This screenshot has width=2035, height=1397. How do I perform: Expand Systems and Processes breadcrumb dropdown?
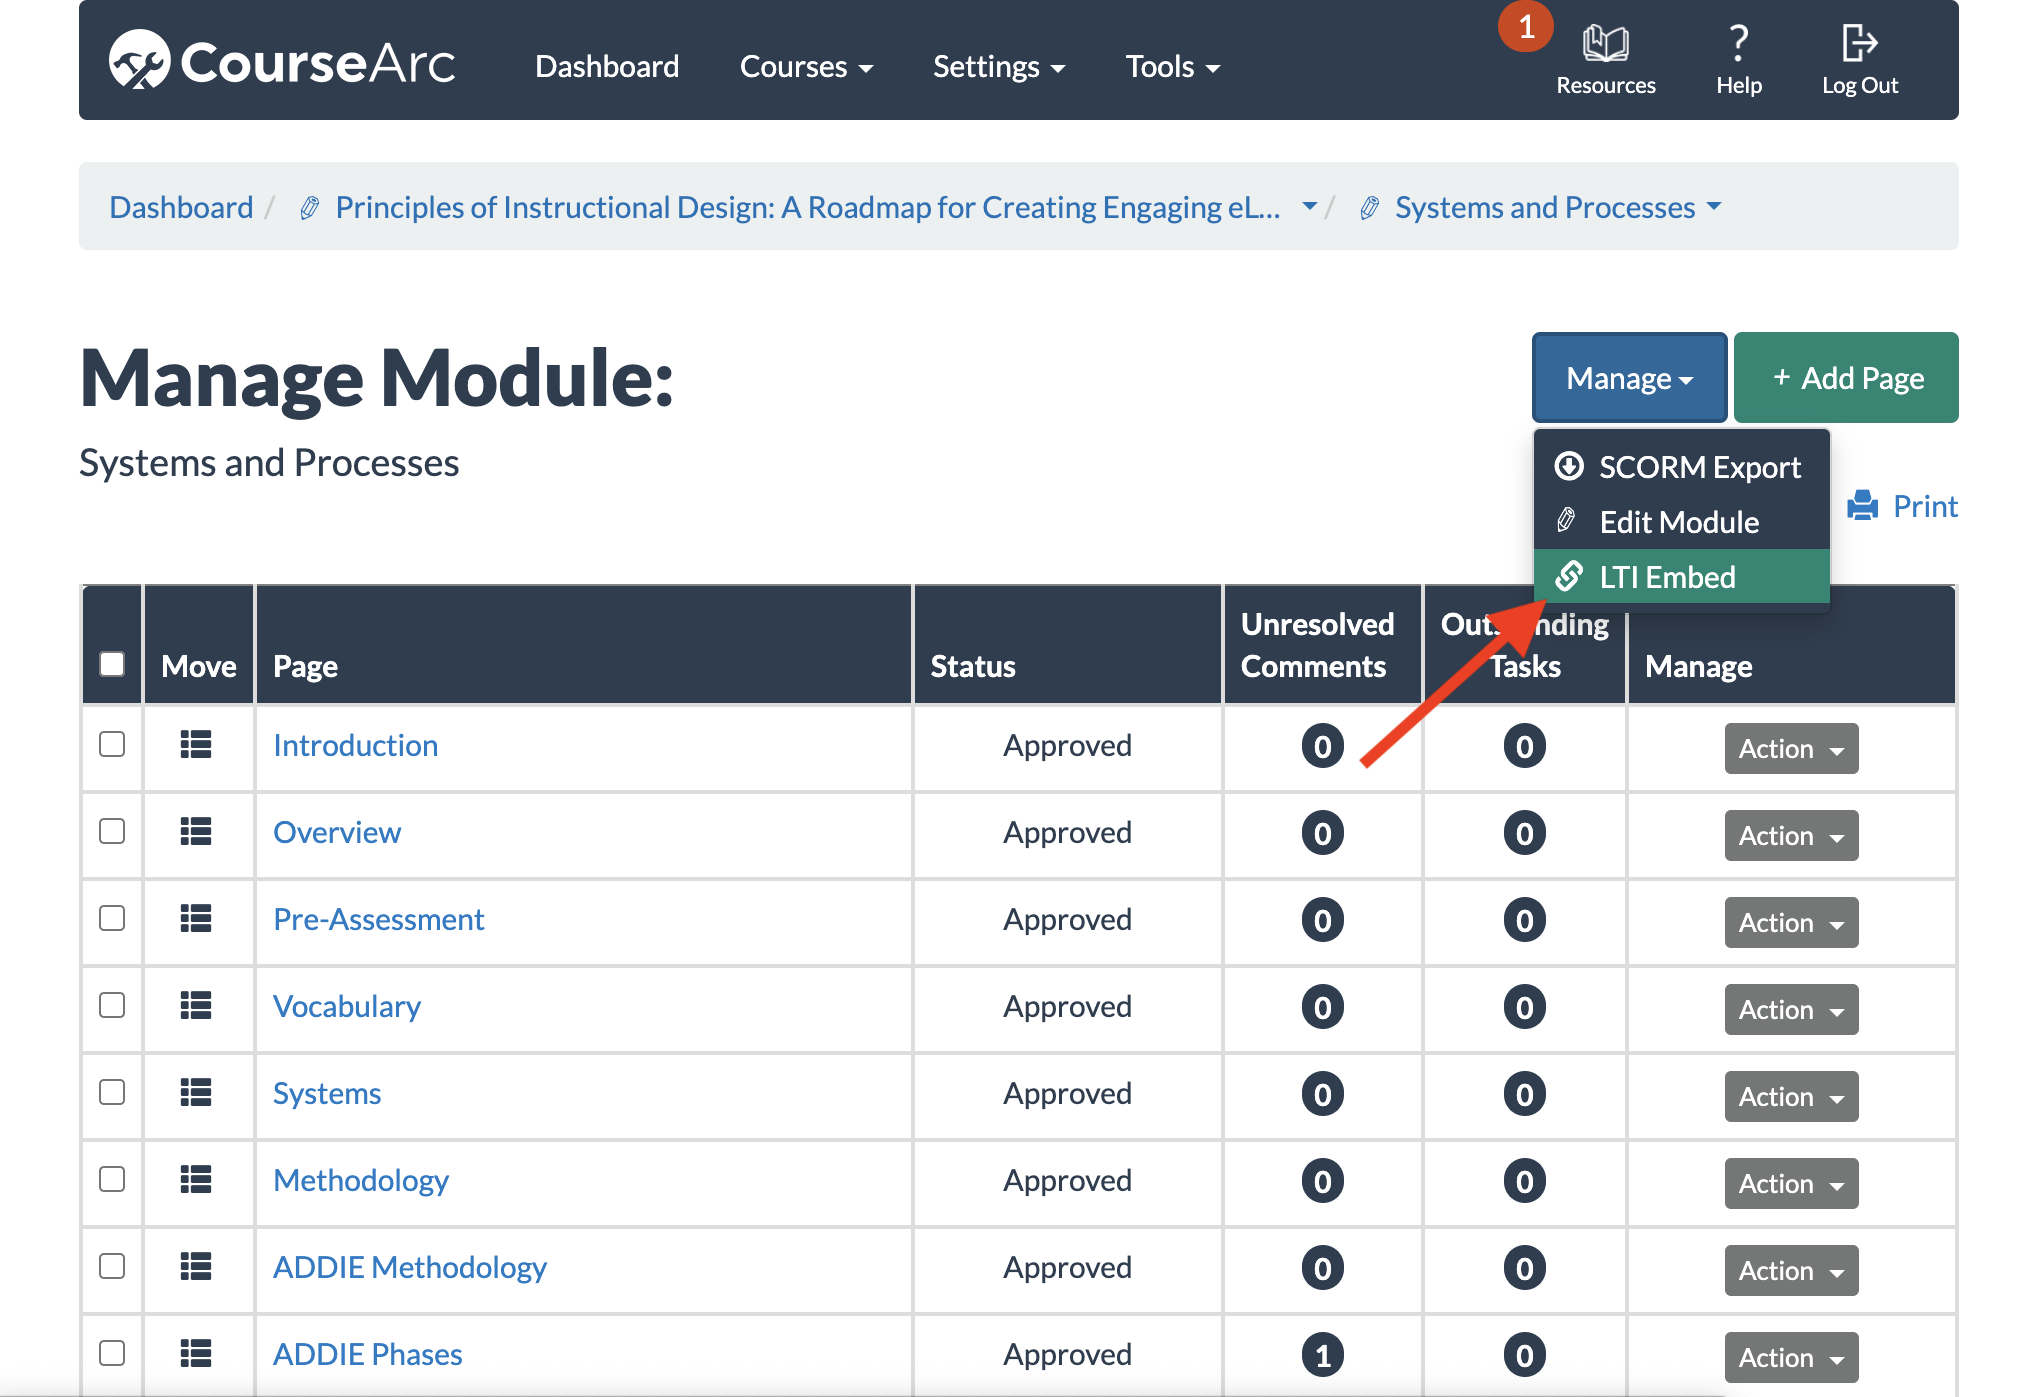coord(1714,207)
